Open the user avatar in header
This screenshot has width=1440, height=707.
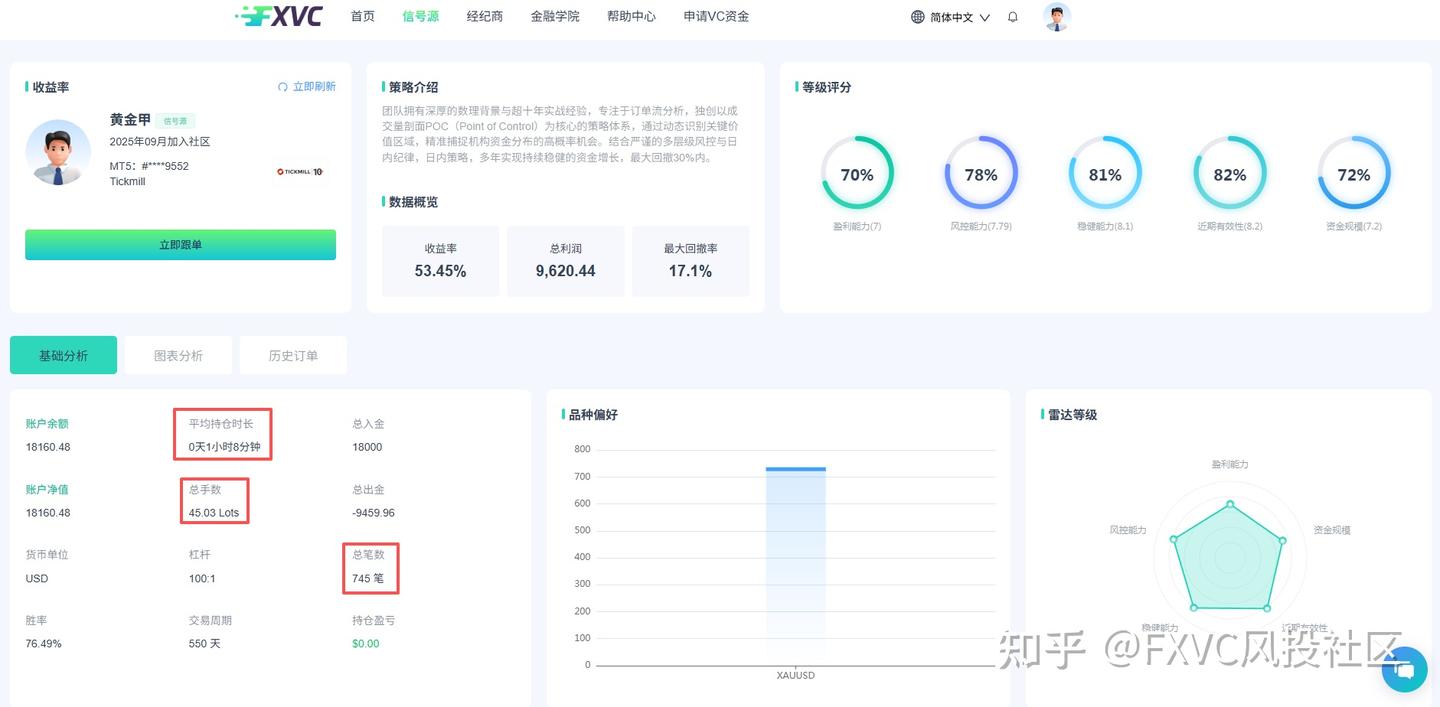1057,17
